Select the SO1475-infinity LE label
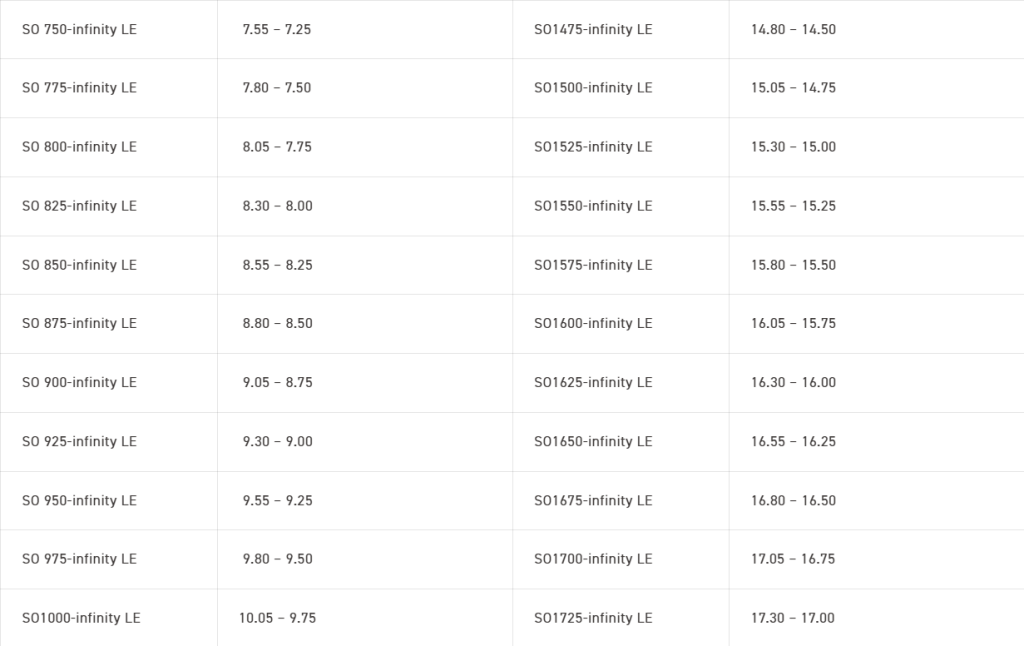 (593, 29)
